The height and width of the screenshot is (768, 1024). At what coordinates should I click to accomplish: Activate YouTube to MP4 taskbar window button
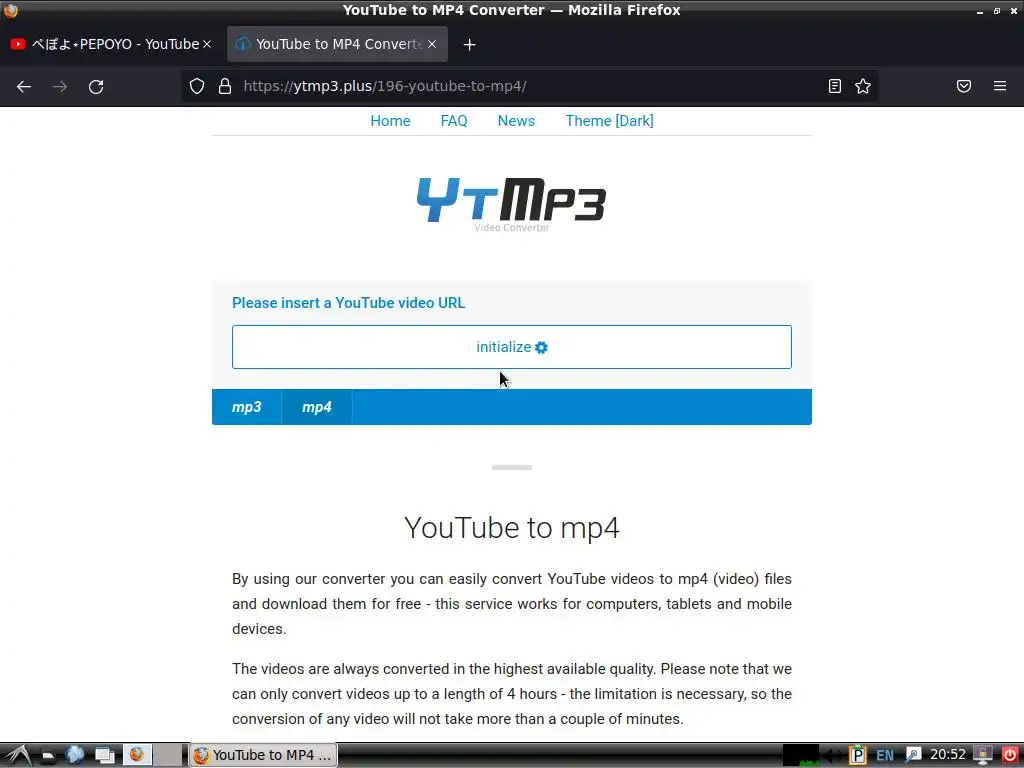(263, 755)
